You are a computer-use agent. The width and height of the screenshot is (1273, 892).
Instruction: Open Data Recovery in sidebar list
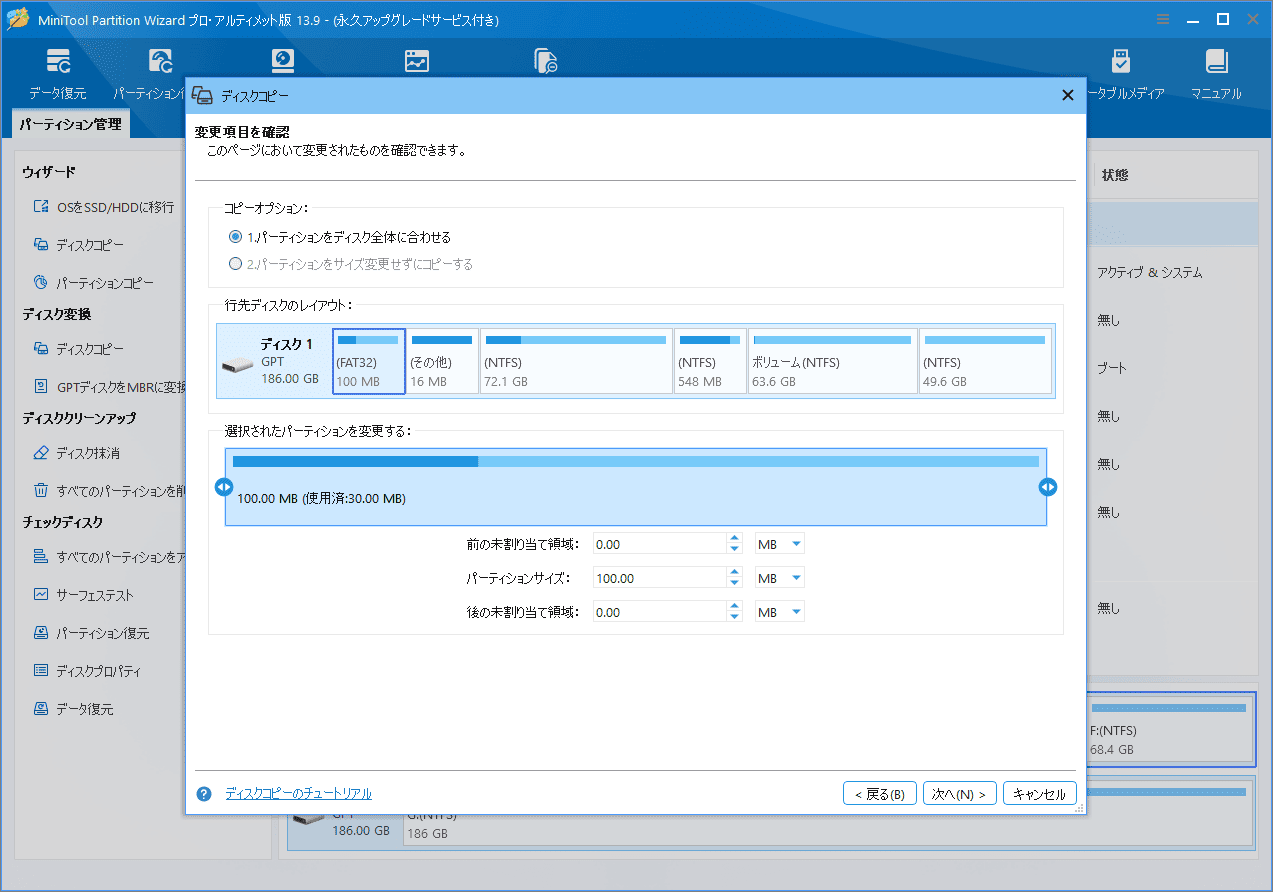click(x=74, y=709)
